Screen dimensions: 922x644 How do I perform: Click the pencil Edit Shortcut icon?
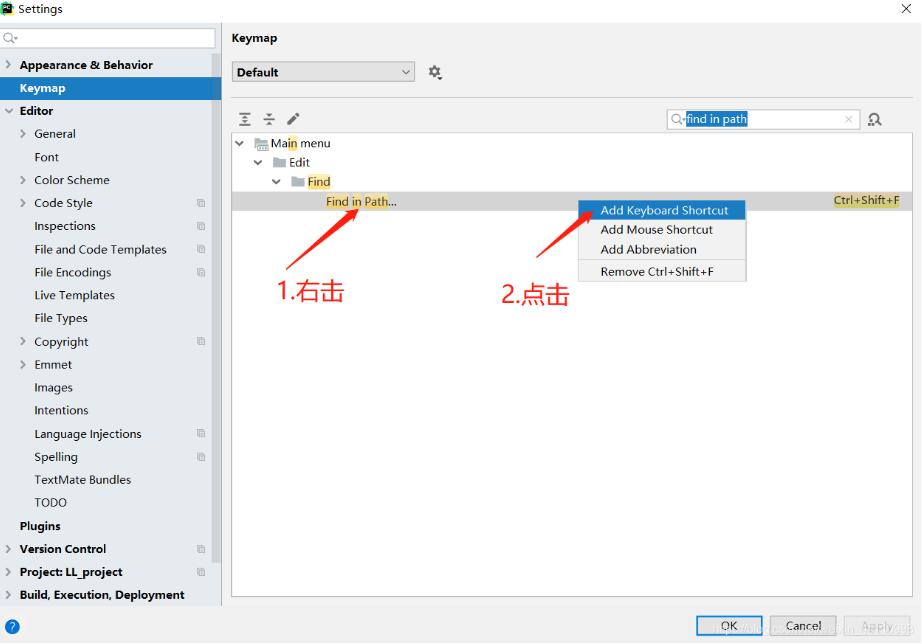tap(293, 119)
